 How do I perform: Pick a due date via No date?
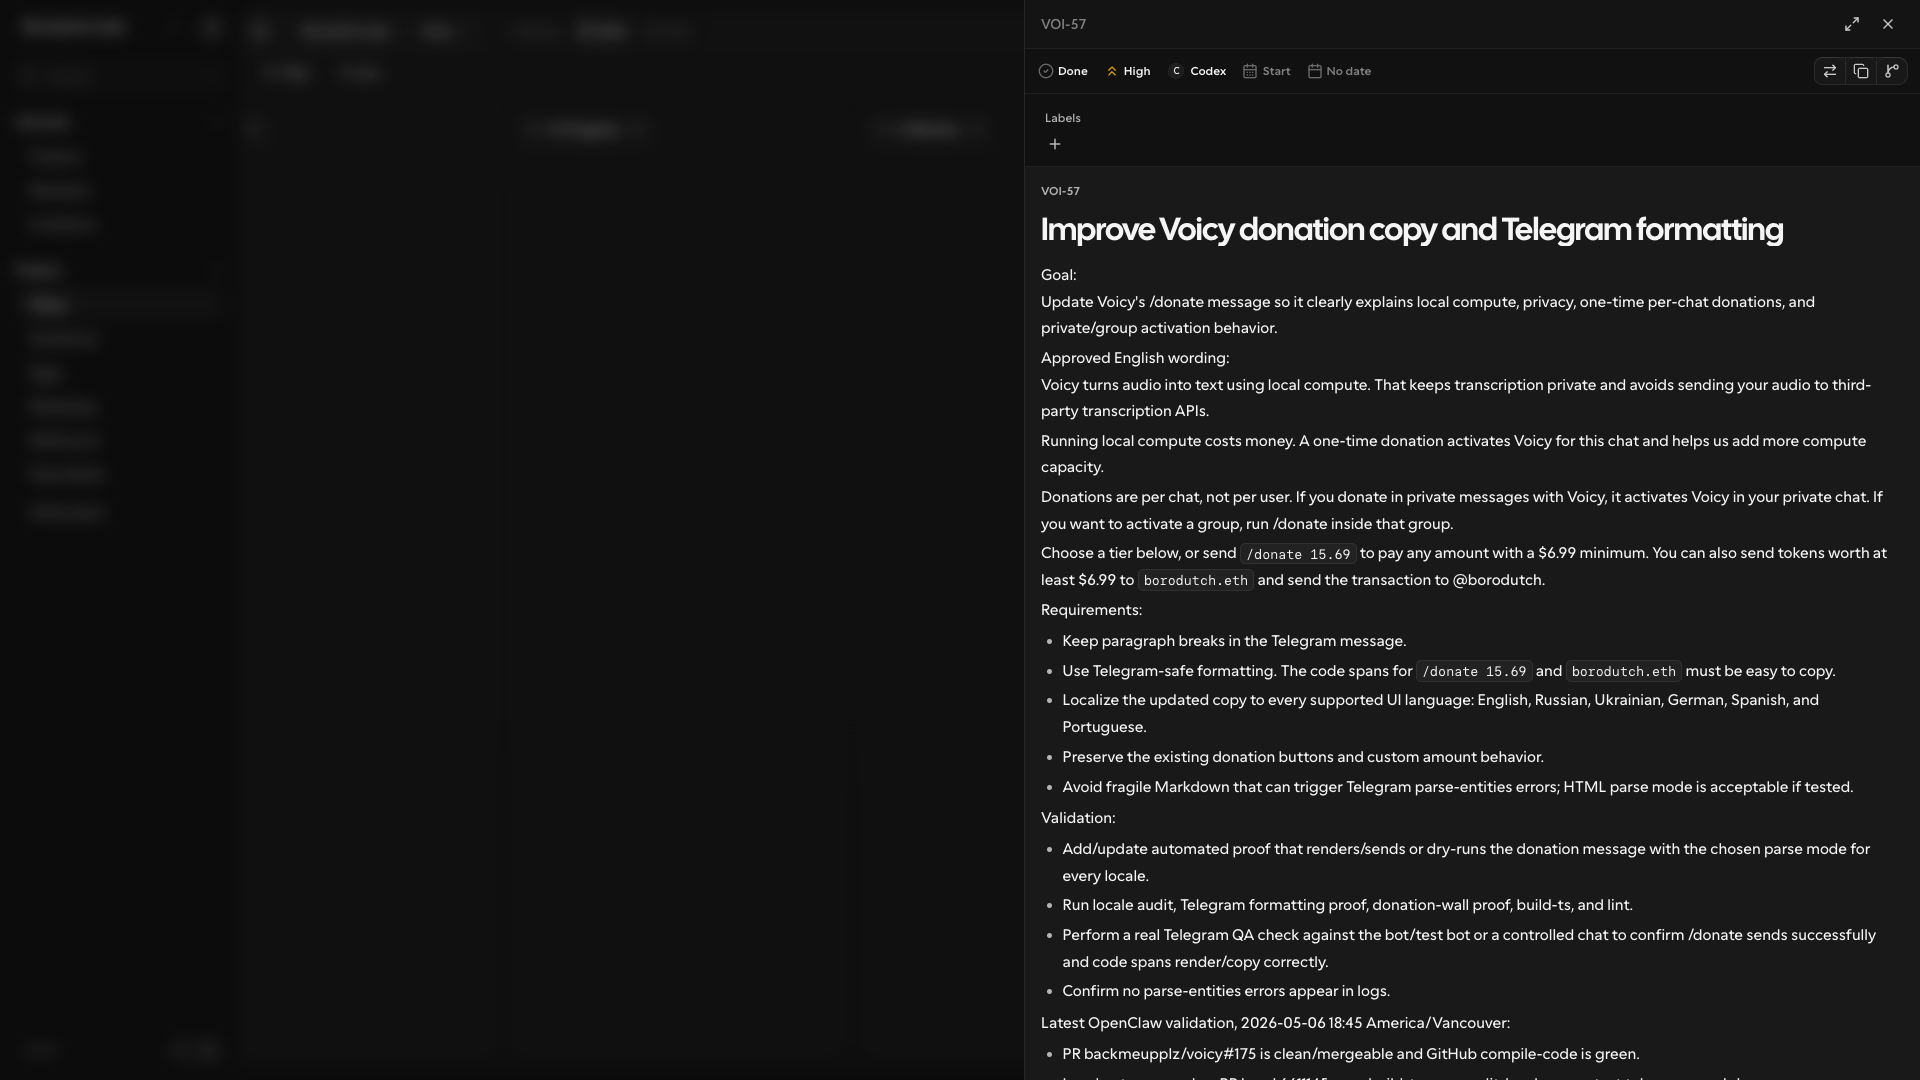[x=1339, y=71]
